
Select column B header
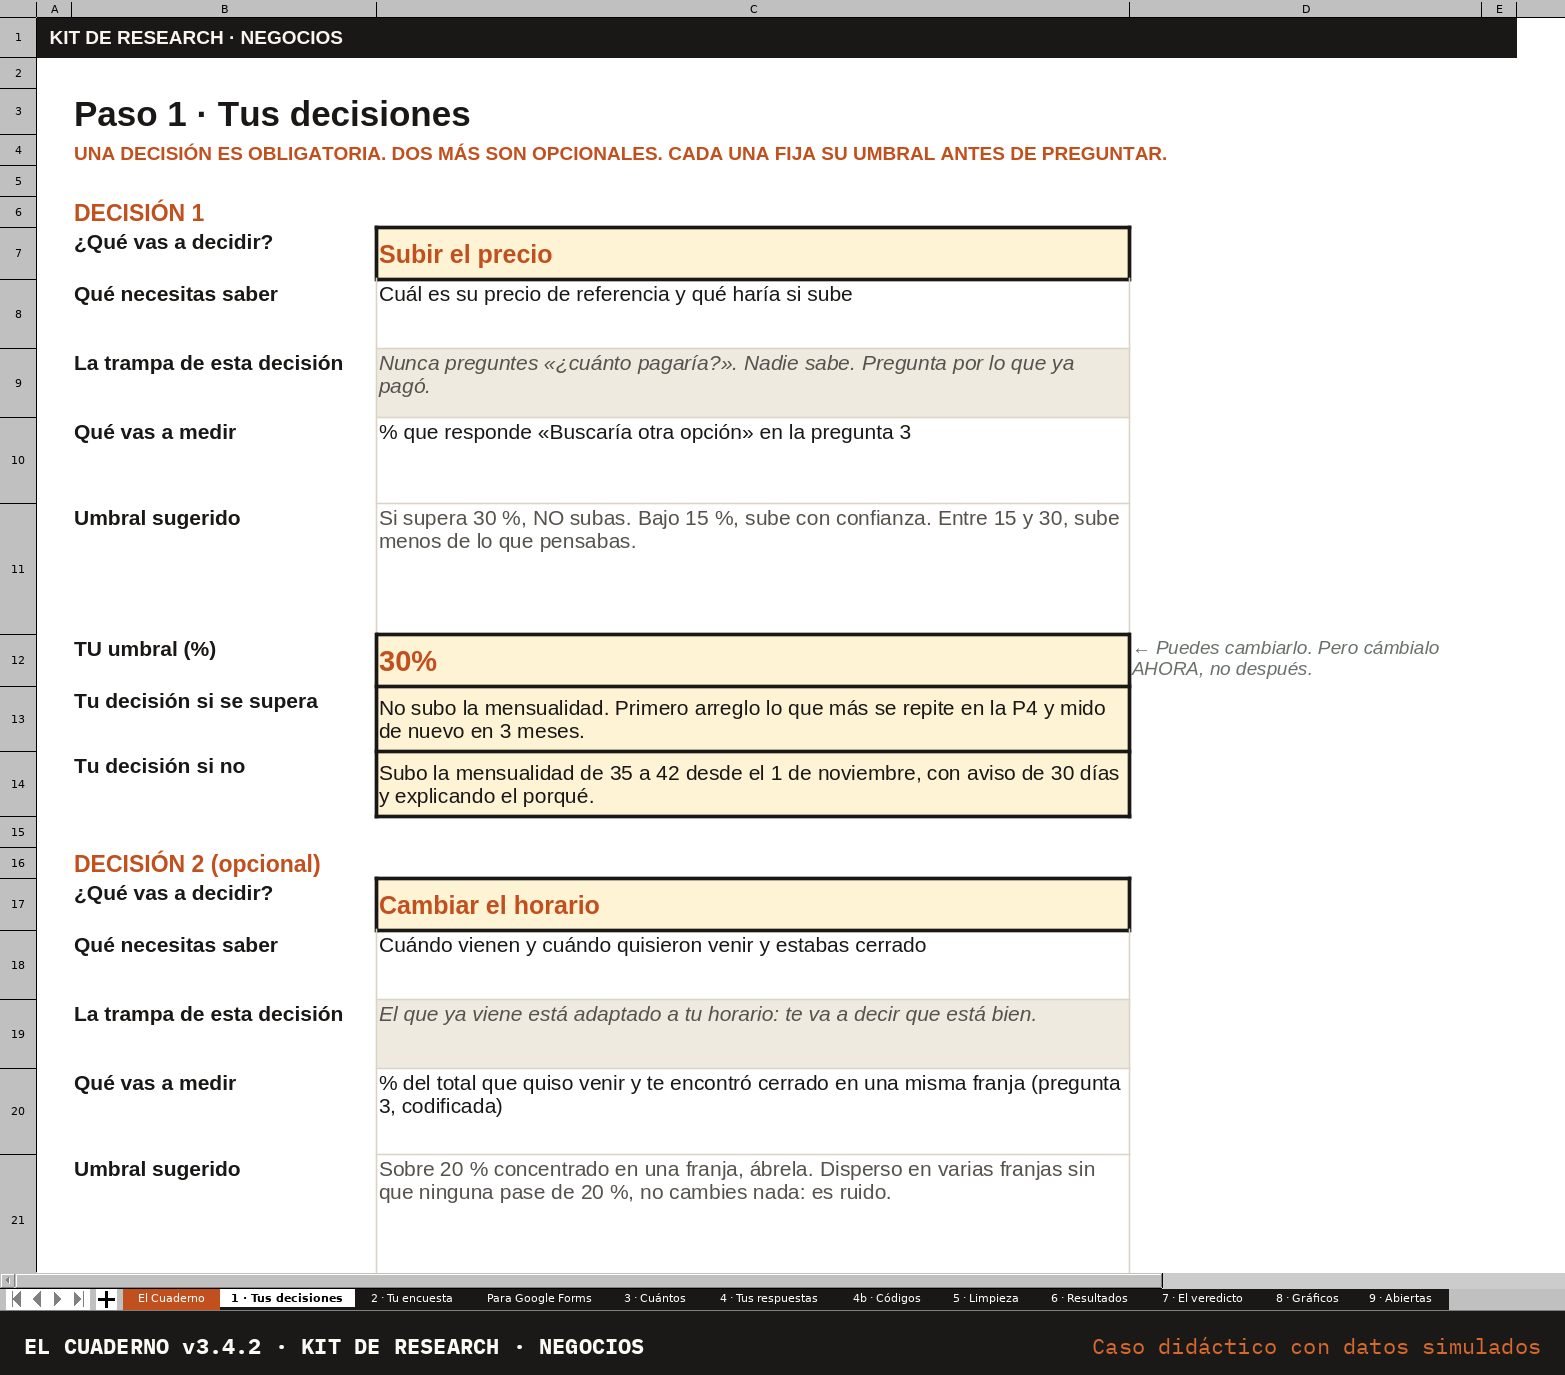tap(224, 9)
